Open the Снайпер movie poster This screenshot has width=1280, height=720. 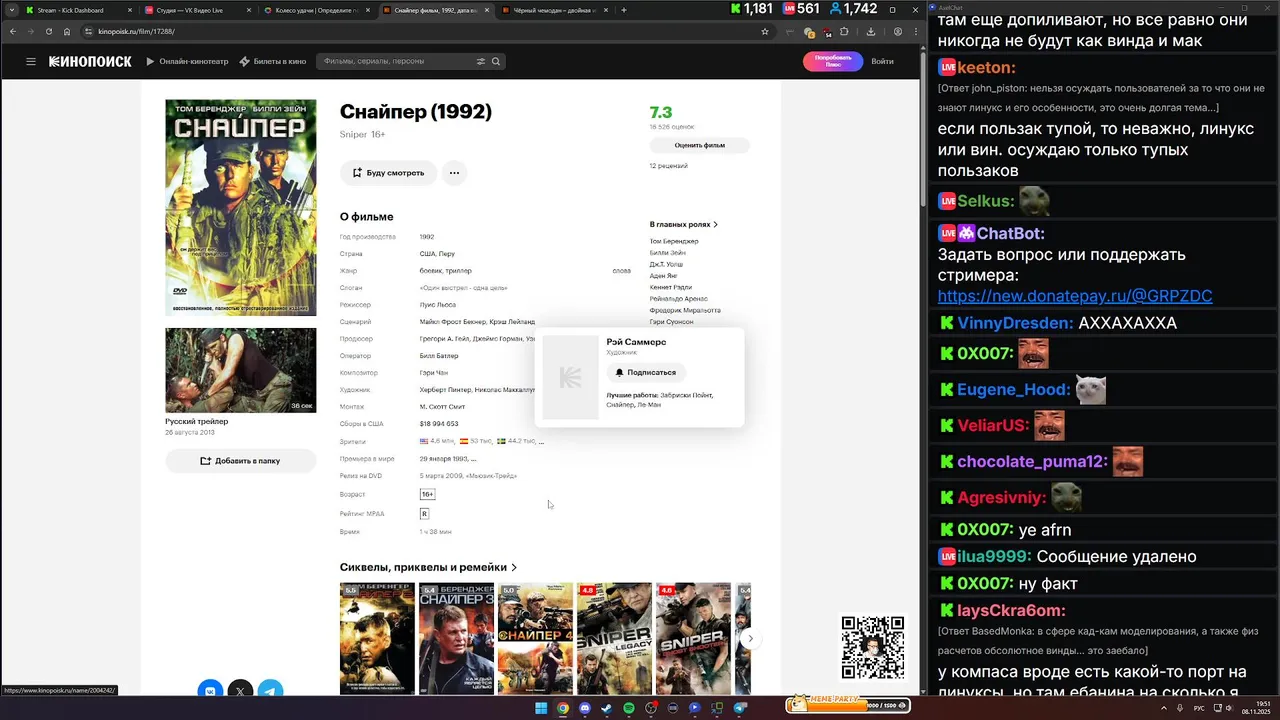[240, 207]
